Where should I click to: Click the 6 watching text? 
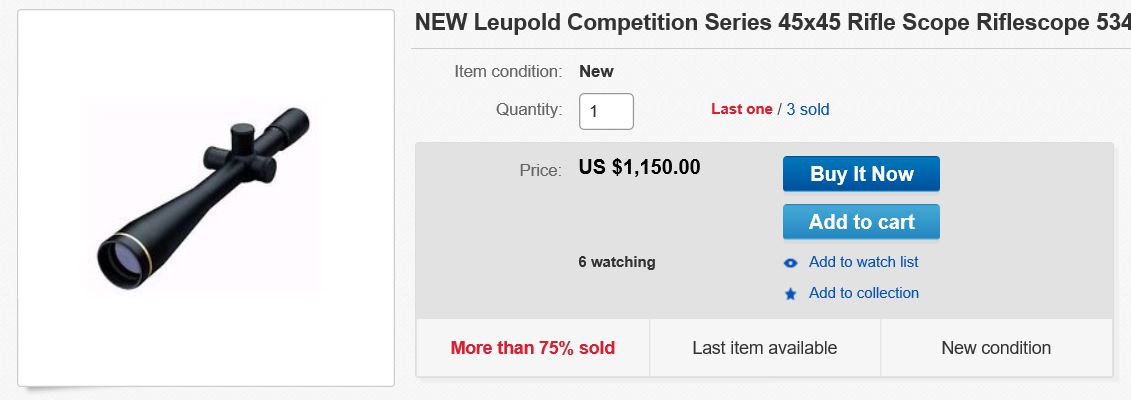click(616, 262)
